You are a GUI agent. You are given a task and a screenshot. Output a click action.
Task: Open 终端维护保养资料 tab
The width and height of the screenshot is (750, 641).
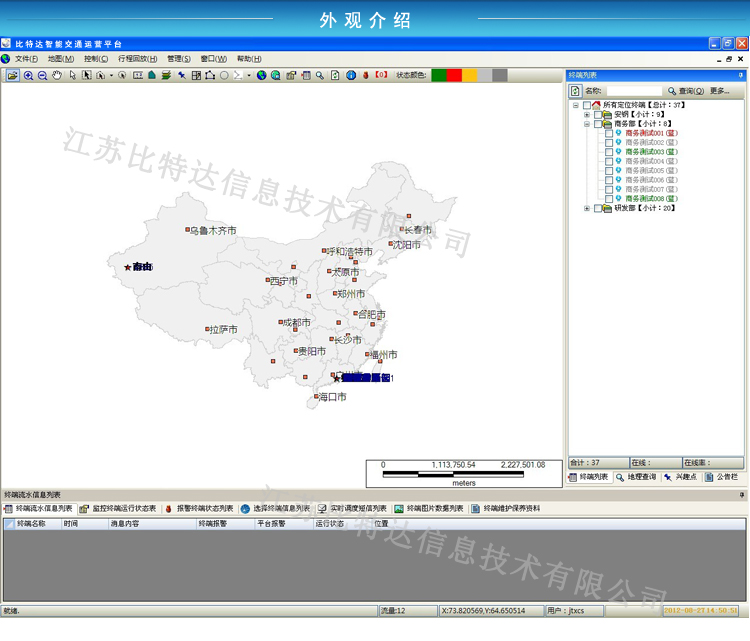[x=506, y=508]
